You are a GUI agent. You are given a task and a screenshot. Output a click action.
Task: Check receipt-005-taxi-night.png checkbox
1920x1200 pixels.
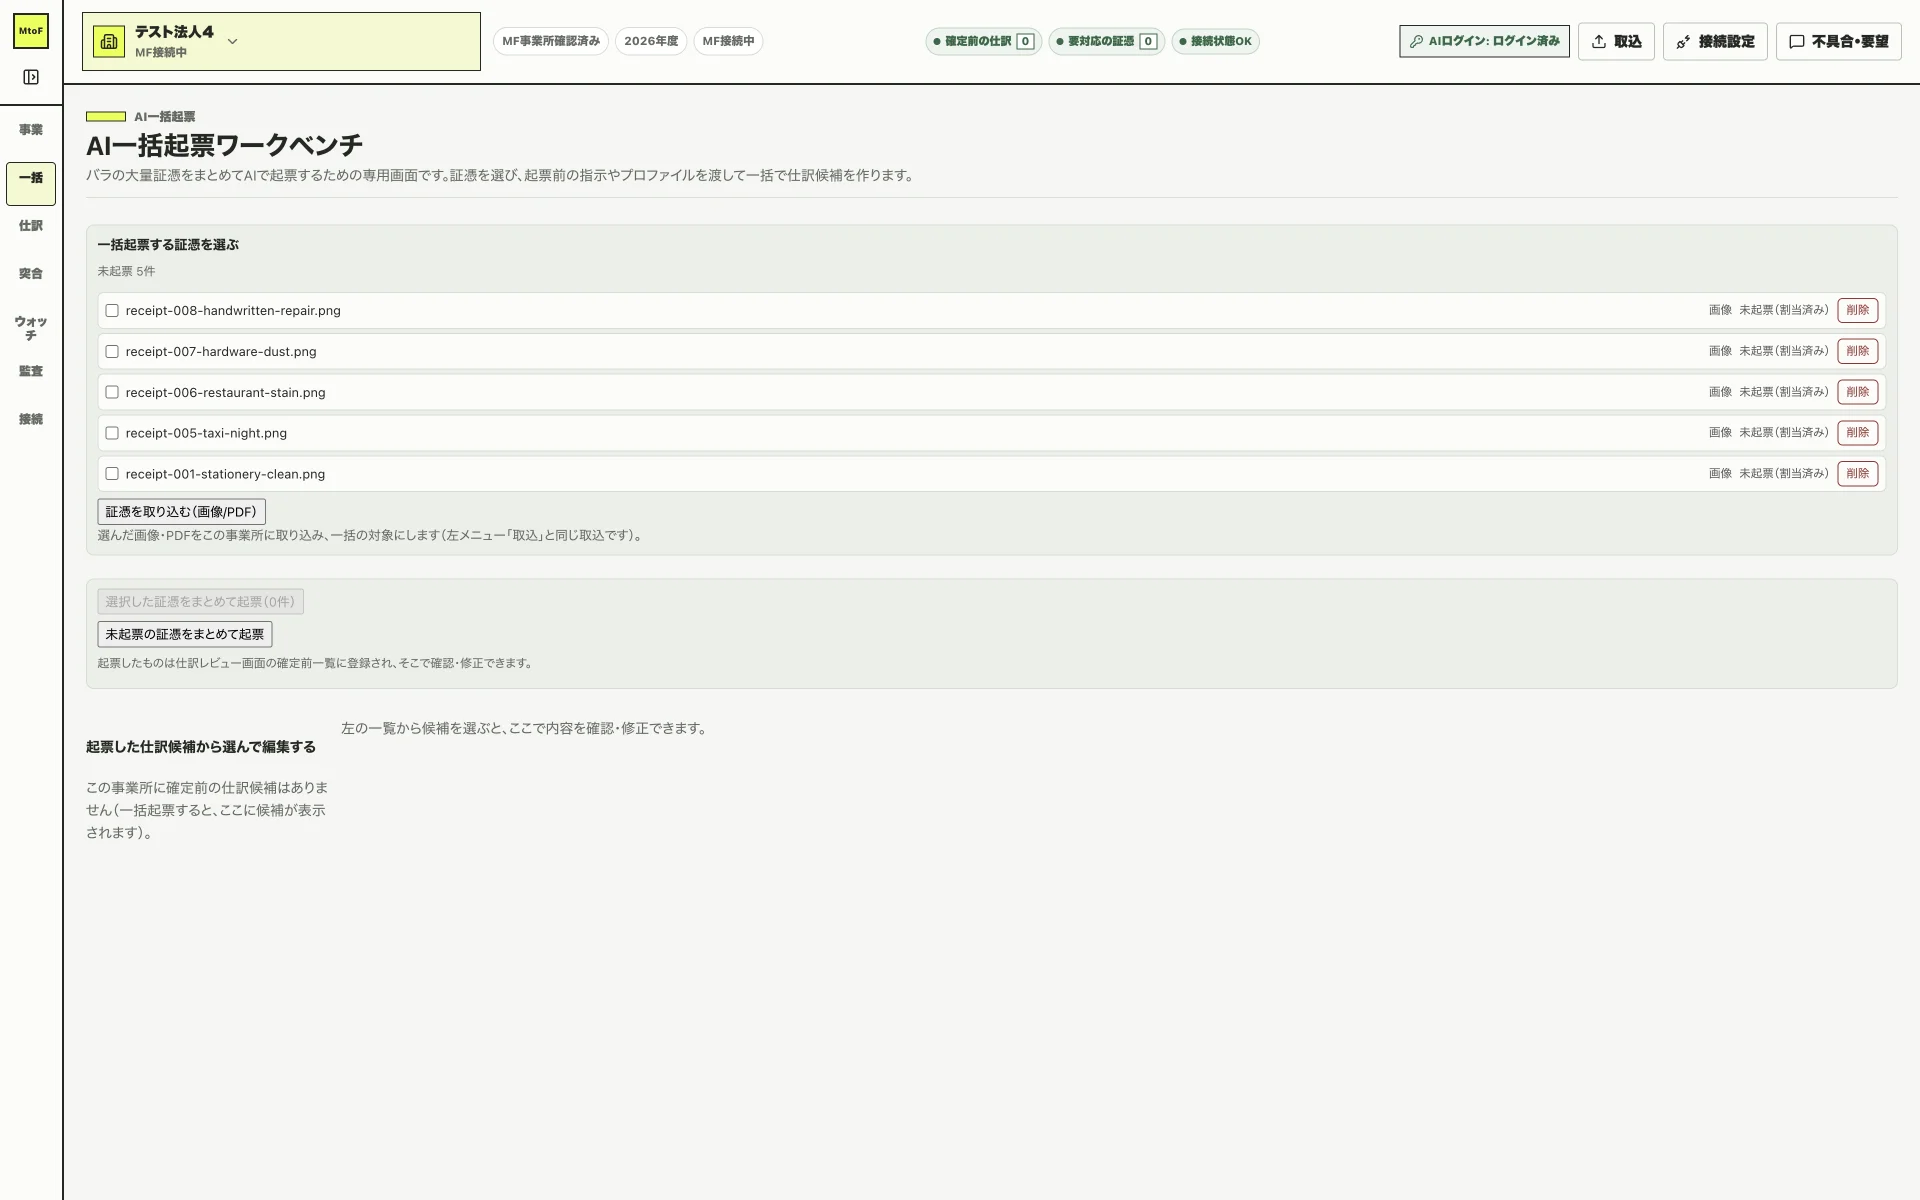click(x=112, y=433)
